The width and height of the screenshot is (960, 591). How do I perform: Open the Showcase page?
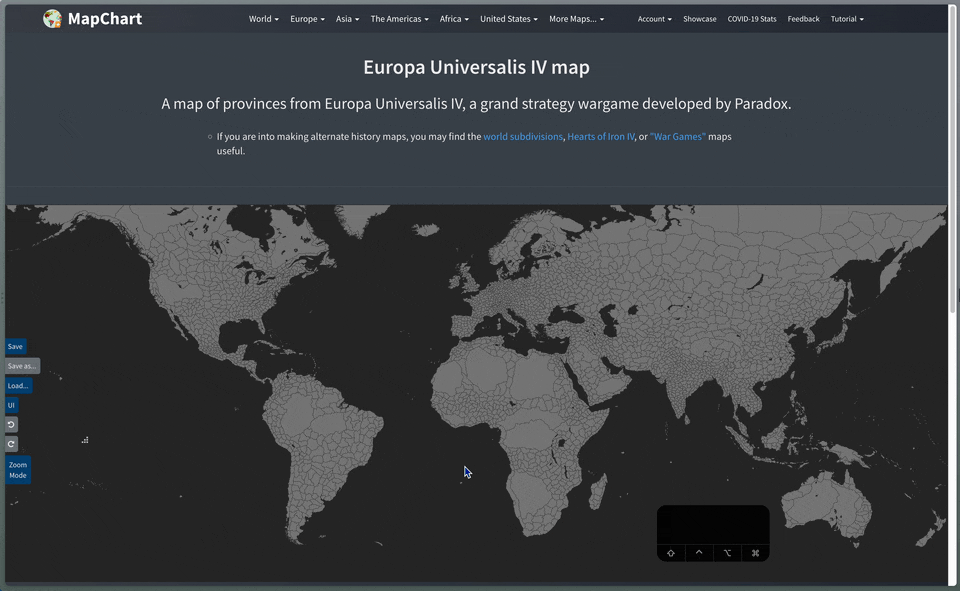click(699, 19)
